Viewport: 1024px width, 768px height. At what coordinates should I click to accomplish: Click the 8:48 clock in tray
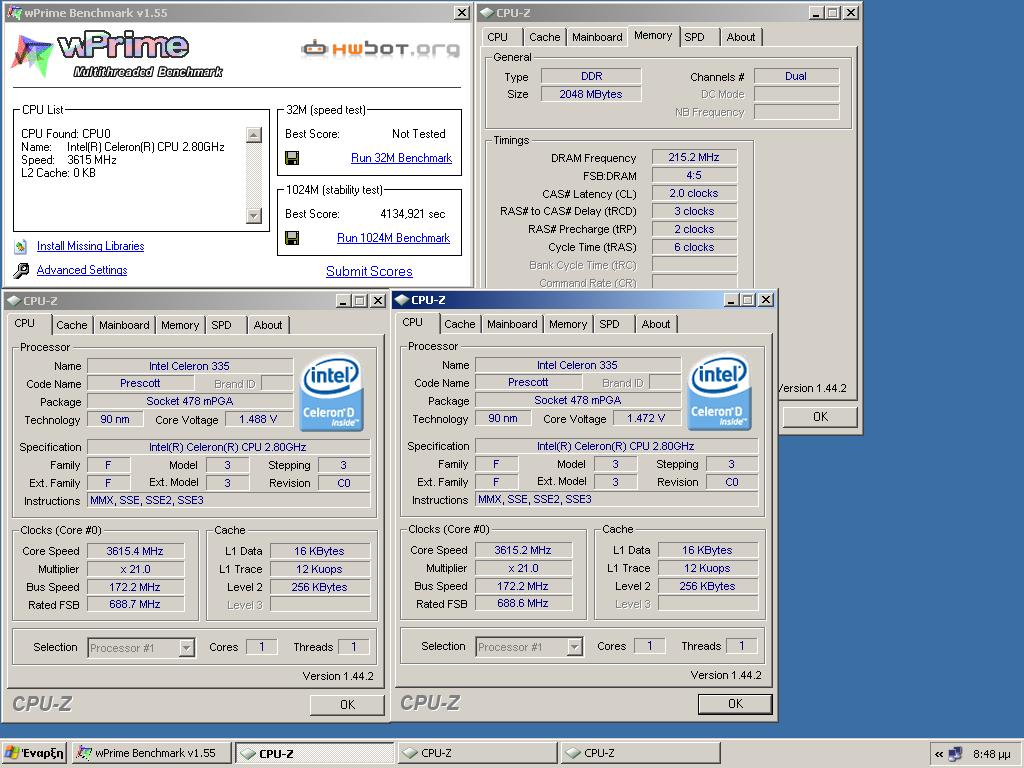click(991, 754)
